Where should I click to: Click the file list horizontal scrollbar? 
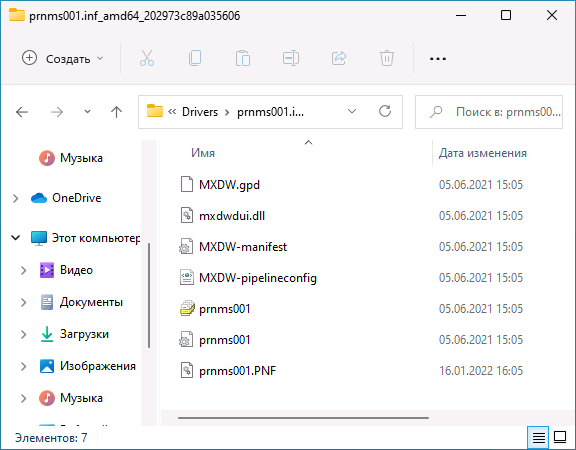pyautogui.click(x=303, y=418)
